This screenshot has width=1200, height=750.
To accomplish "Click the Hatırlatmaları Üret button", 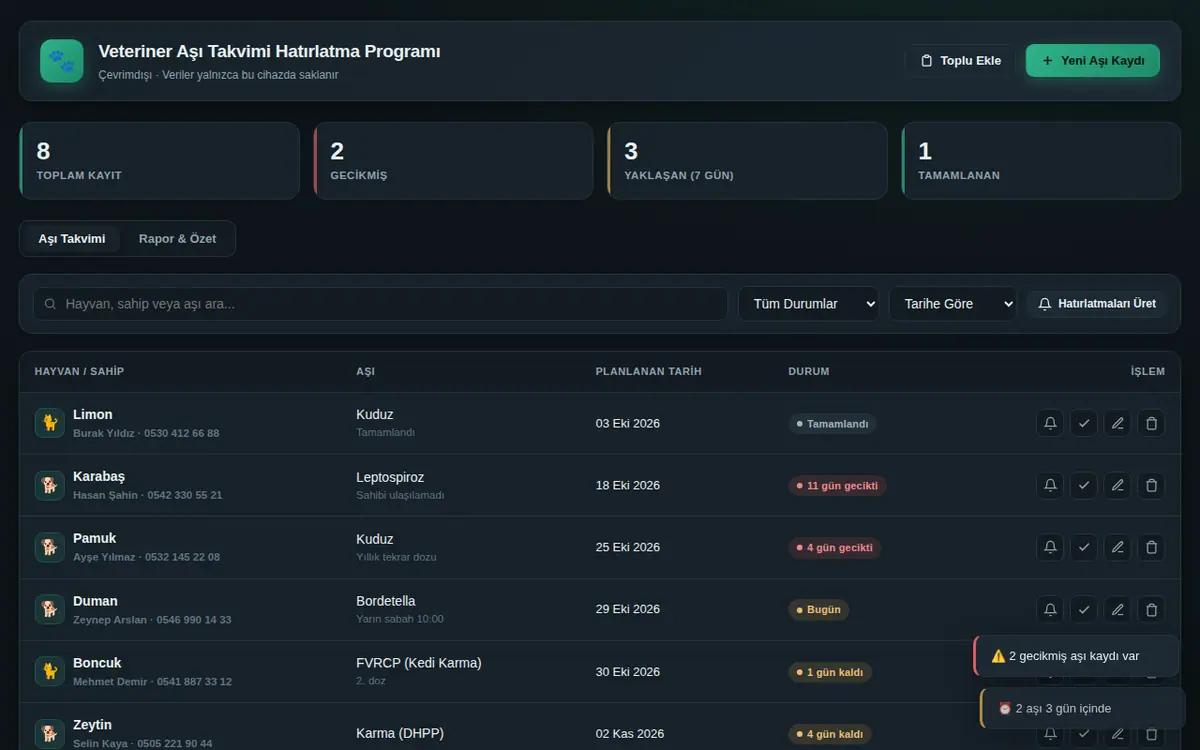I will (1097, 304).
